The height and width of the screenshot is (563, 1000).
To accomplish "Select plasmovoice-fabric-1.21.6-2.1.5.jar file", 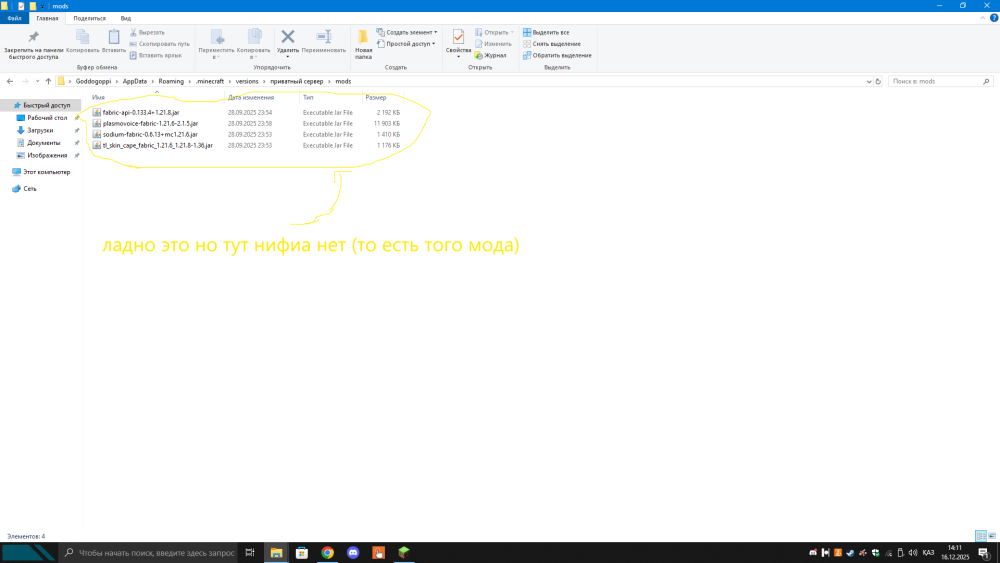I will [150, 124].
